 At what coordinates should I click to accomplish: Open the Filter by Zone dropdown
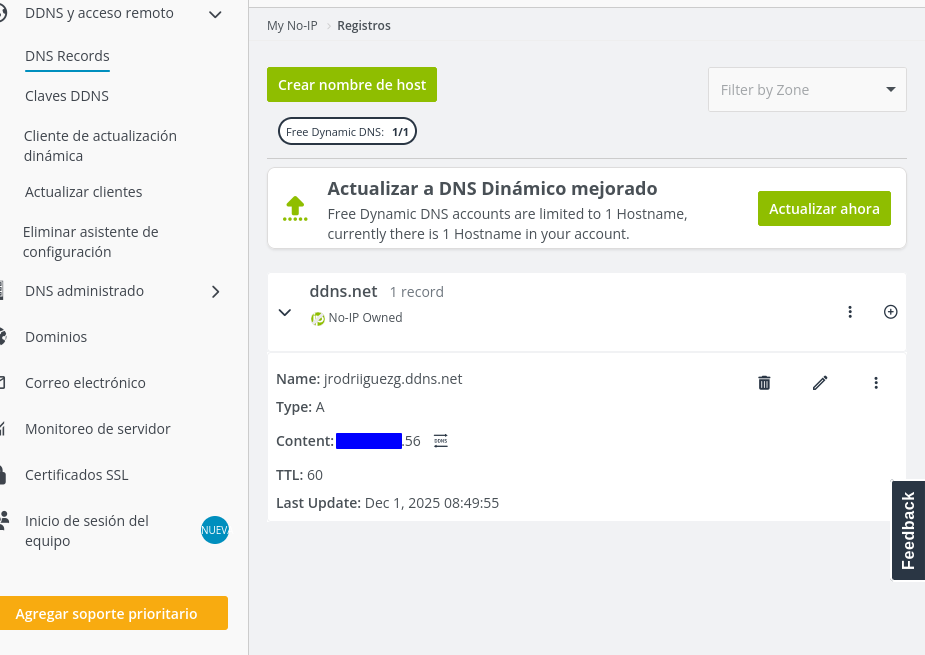(x=807, y=90)
